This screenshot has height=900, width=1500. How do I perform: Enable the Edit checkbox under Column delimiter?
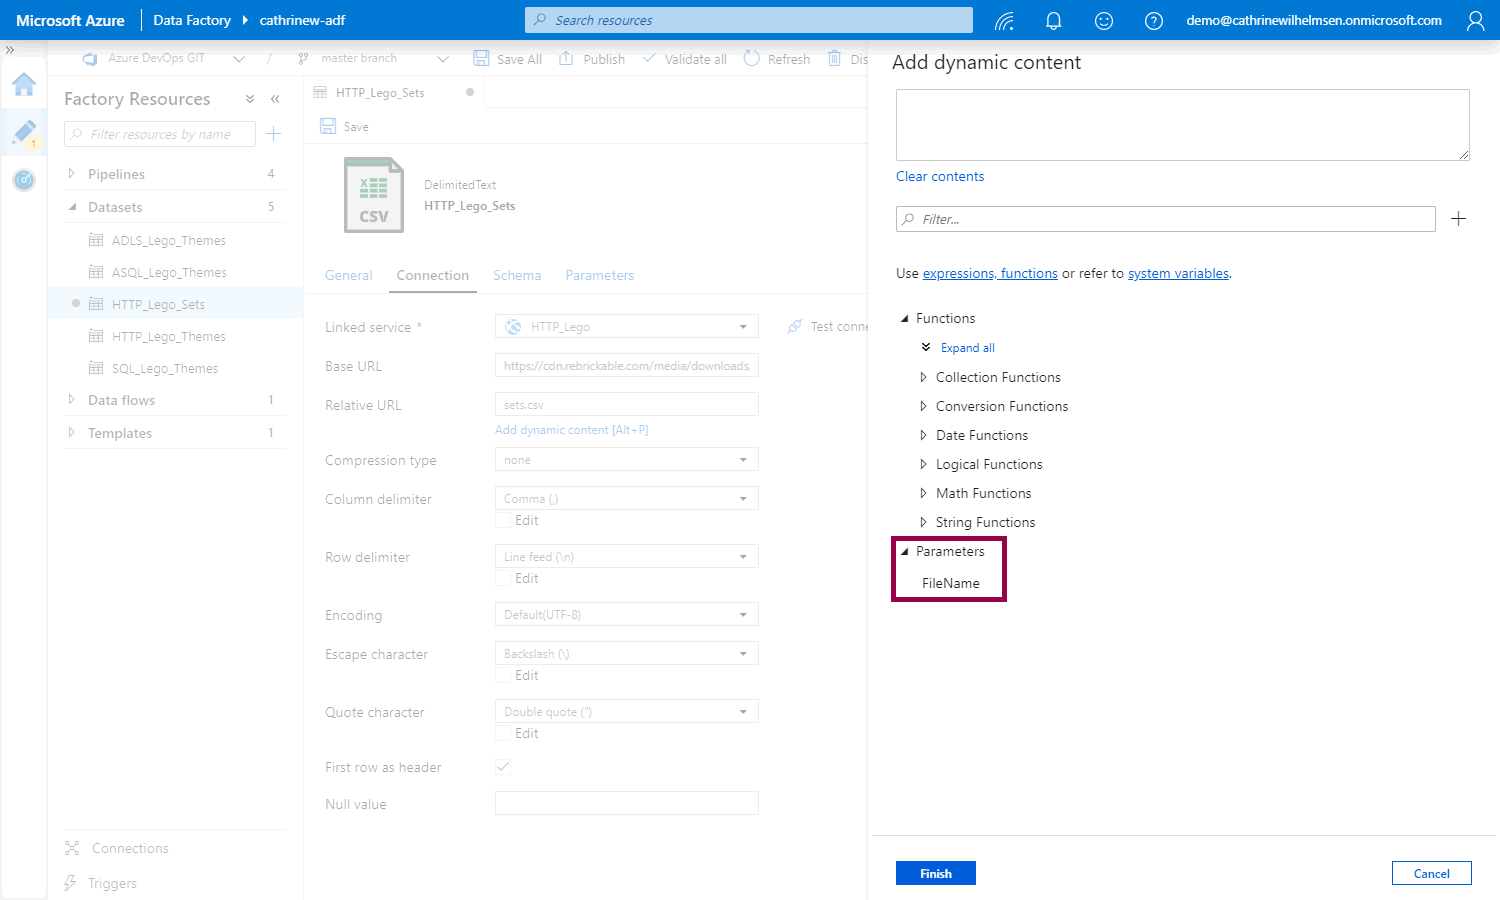[503, 521]
